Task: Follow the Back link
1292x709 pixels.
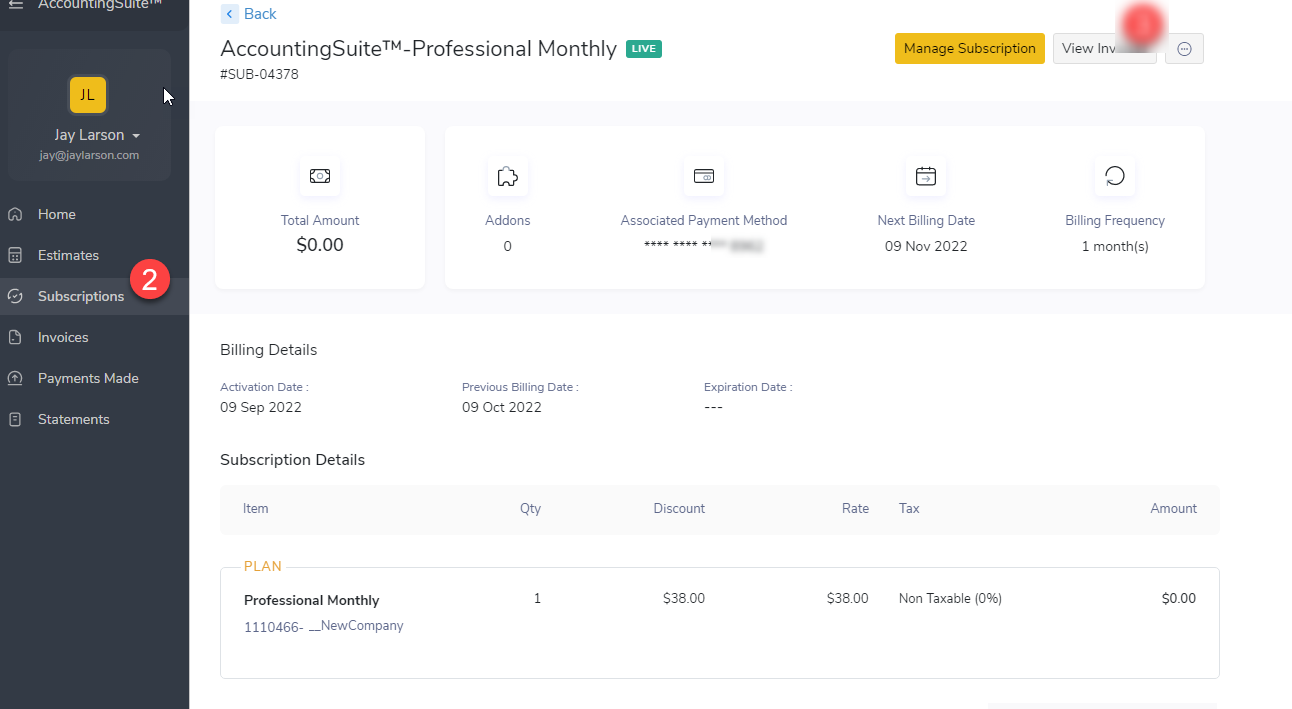Action: [260, 14]
